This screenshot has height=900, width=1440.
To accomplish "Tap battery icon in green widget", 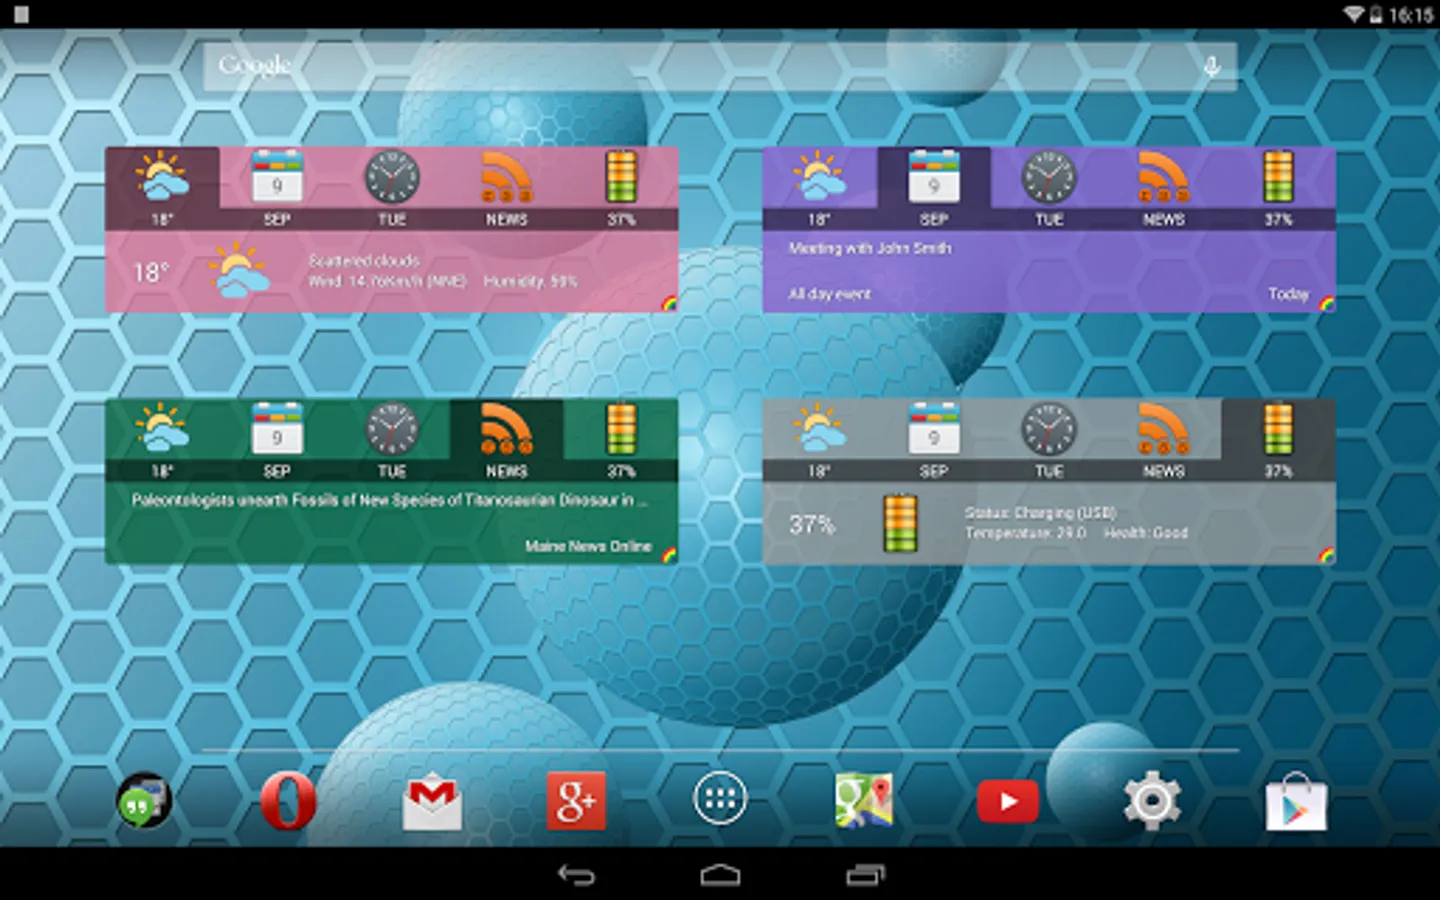I will pyautogui.click(x=621, y=429).
